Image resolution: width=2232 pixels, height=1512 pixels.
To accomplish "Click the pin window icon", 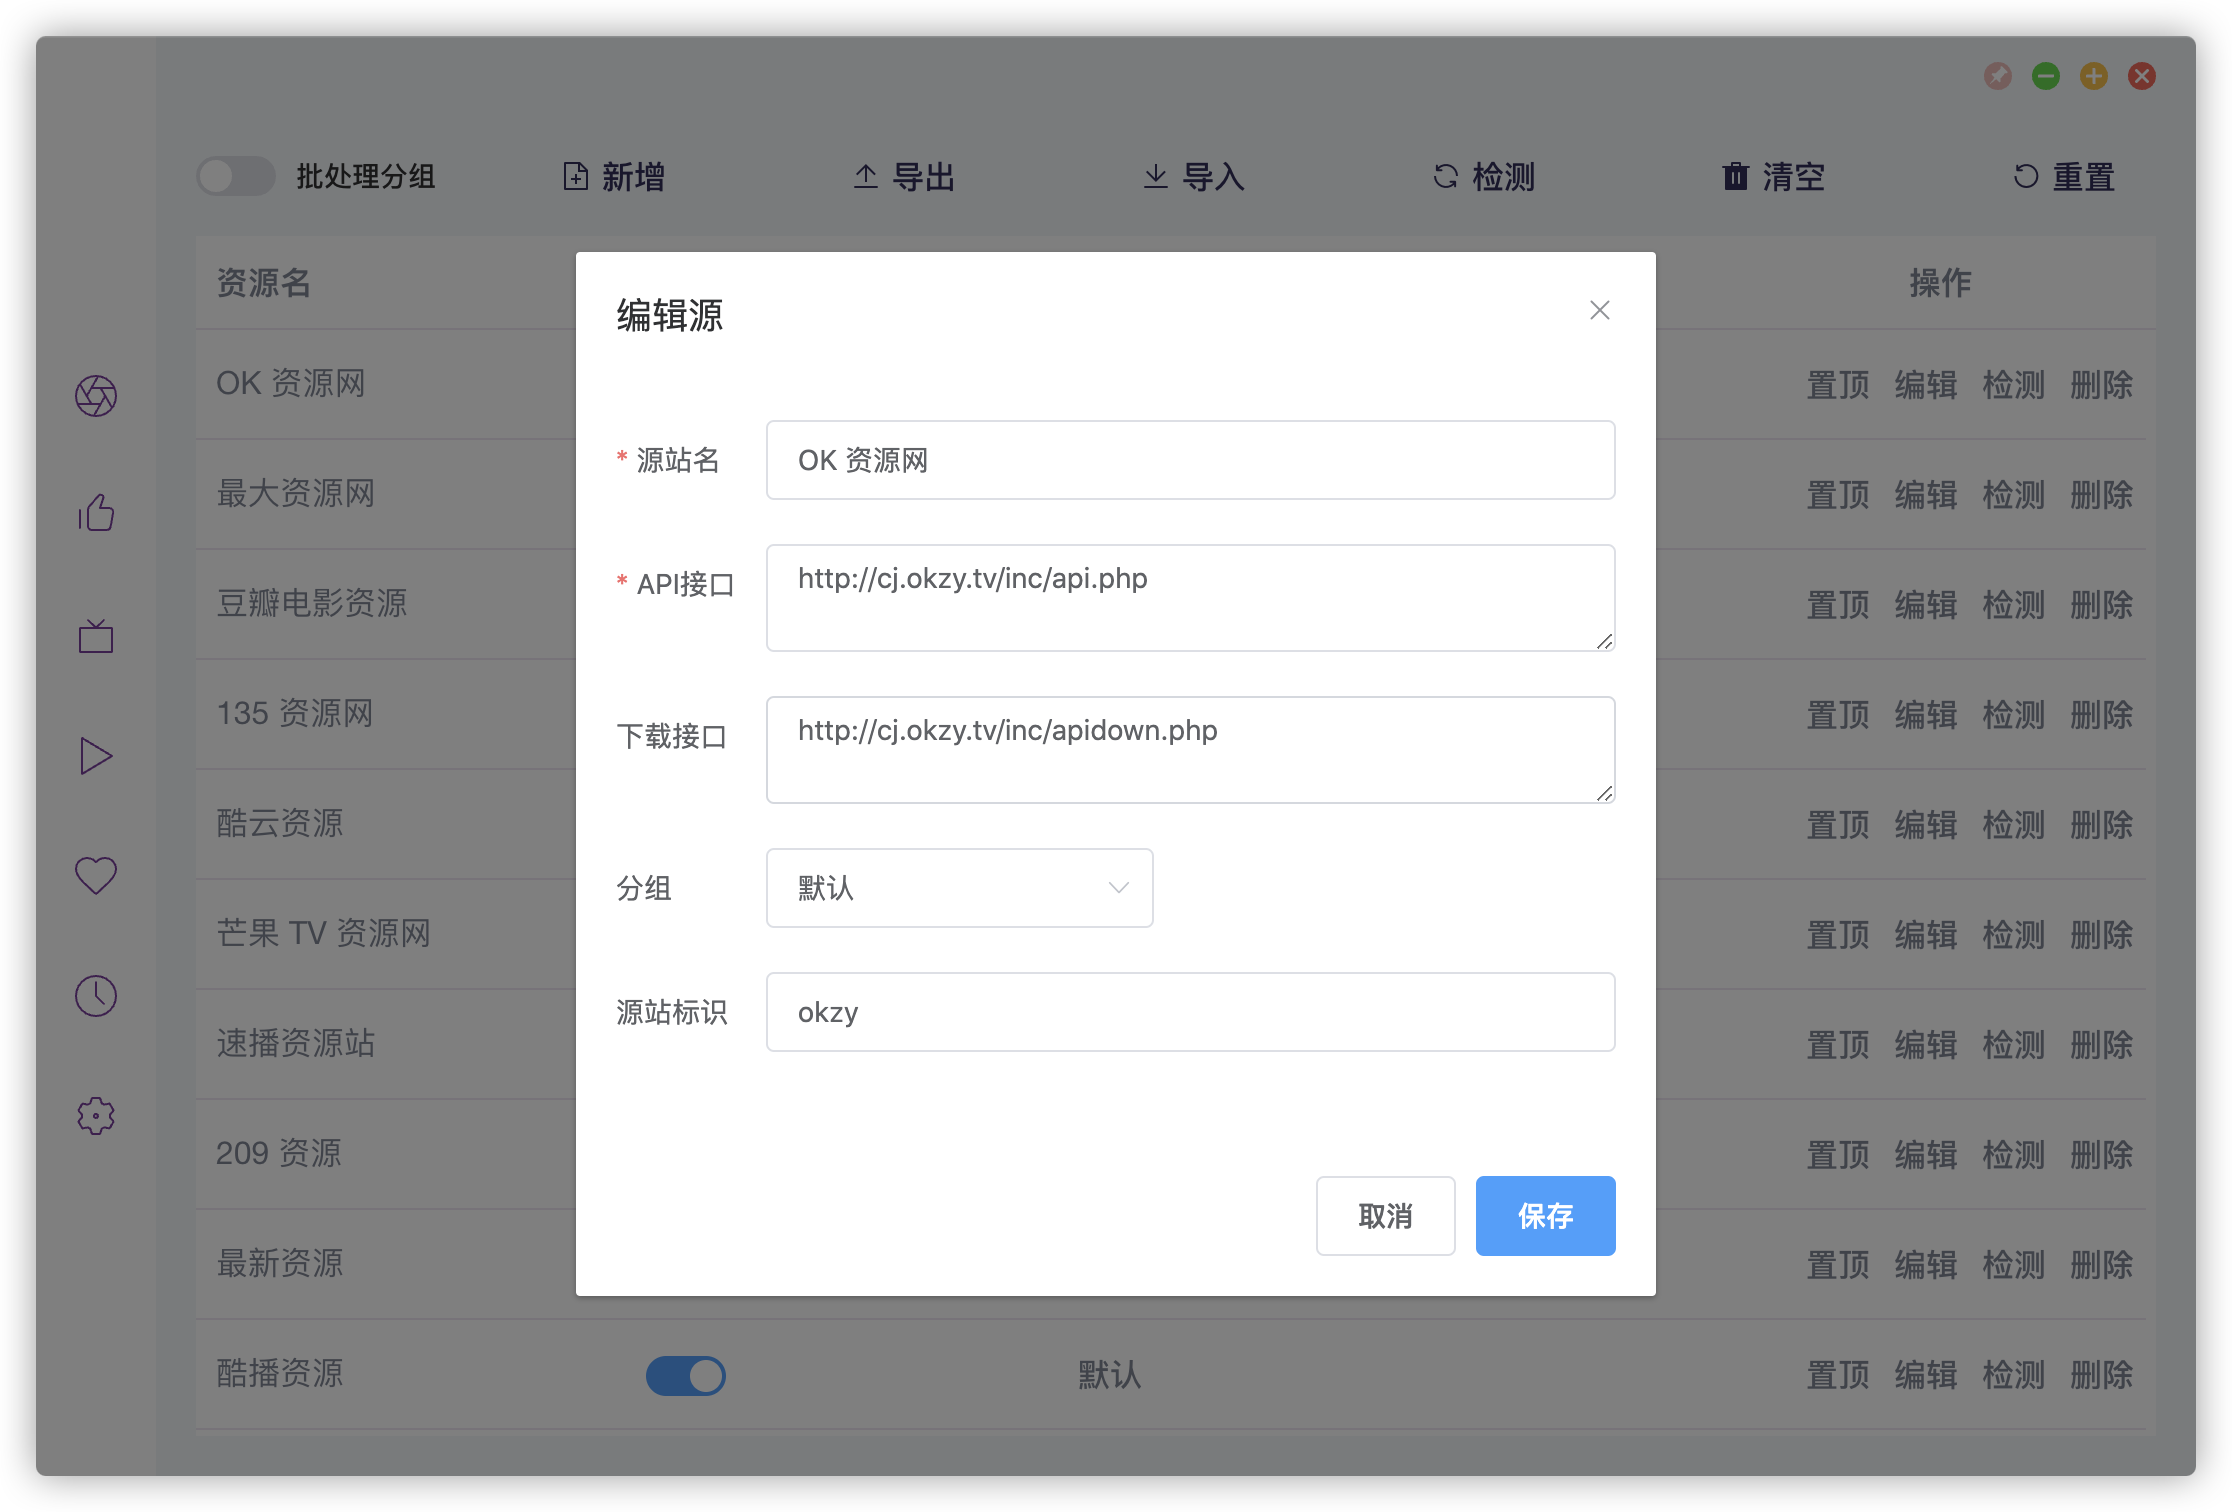I will (1998, 76).
